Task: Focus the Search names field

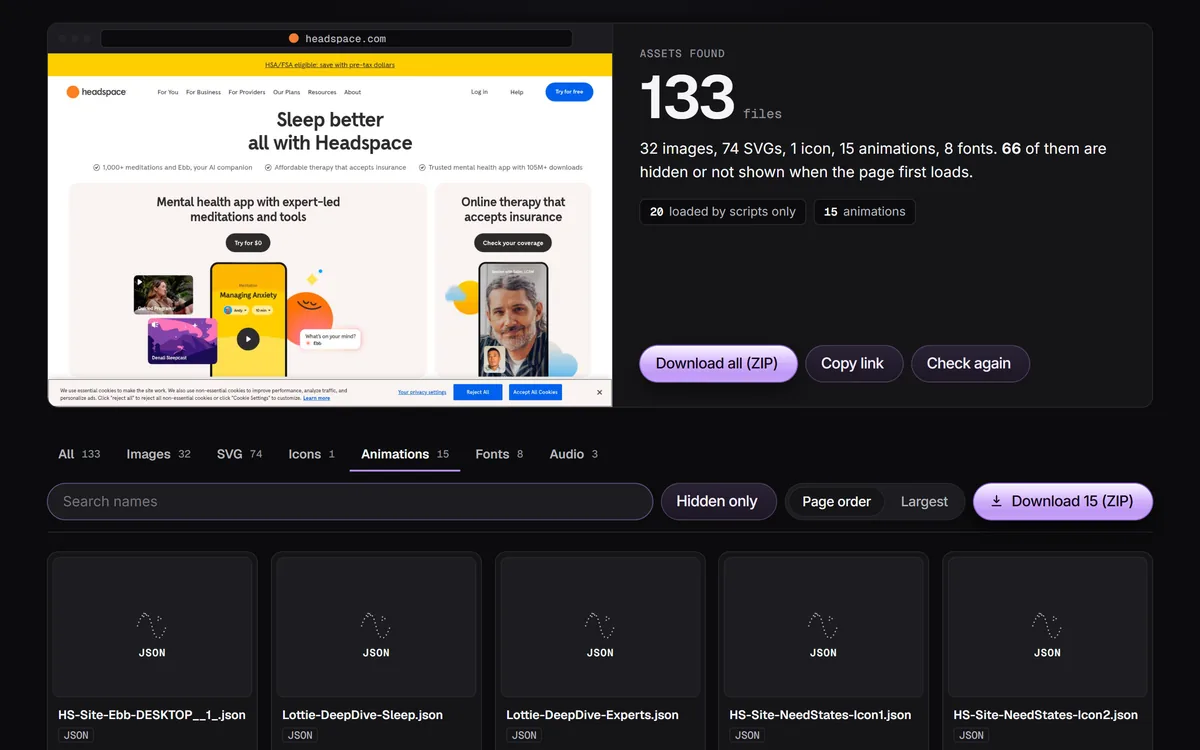Action: point(350,502)
